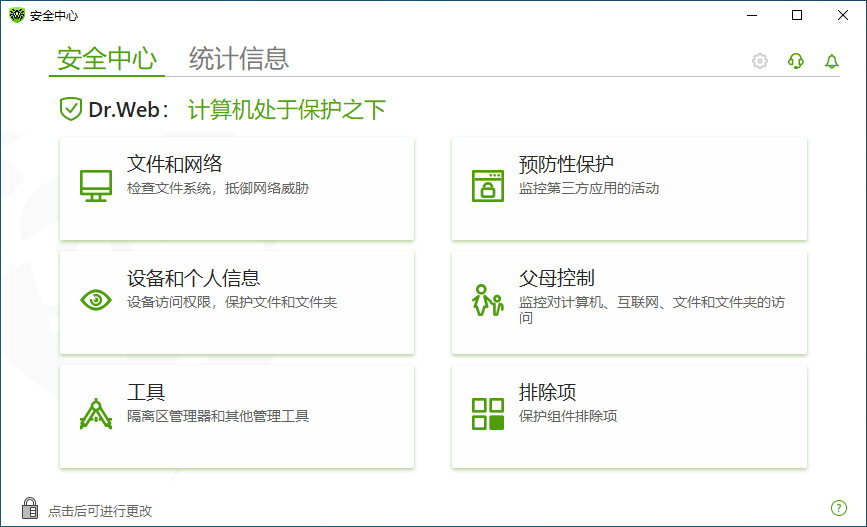Click the description 隔离区管理器和其他管理工具
The height and width of the screenshot is (527, 867).
pos(218,416)
